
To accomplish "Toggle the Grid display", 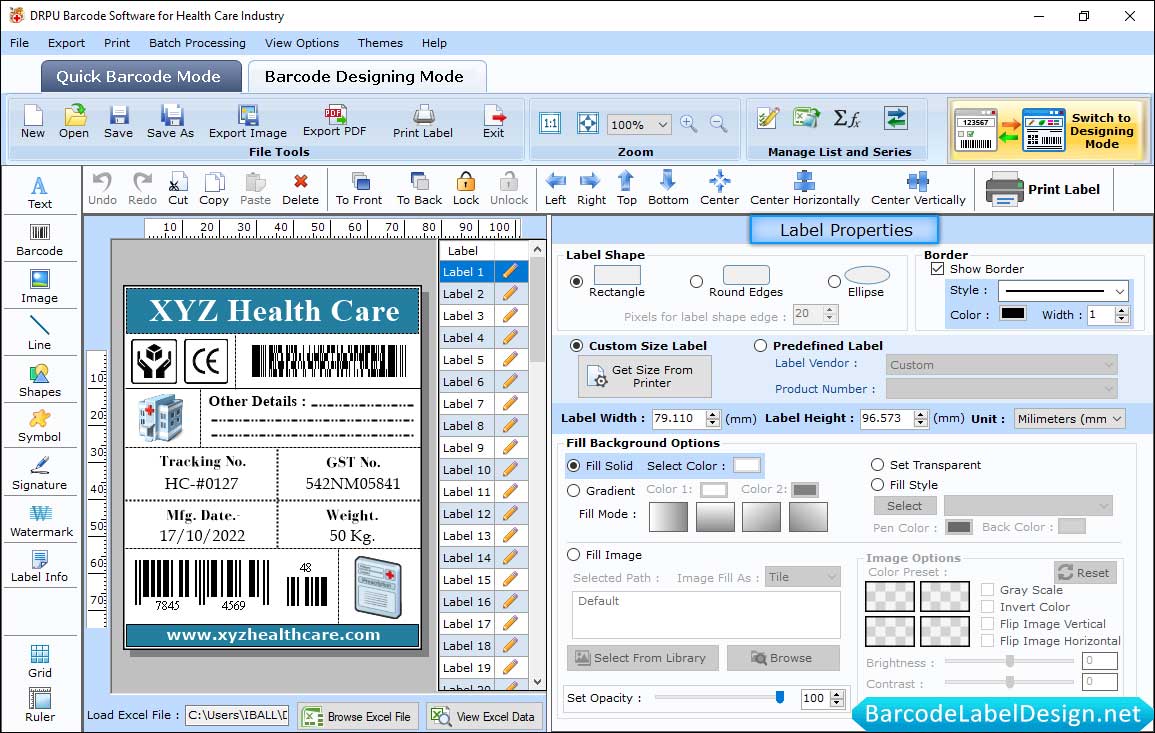I will click(40, 661).
